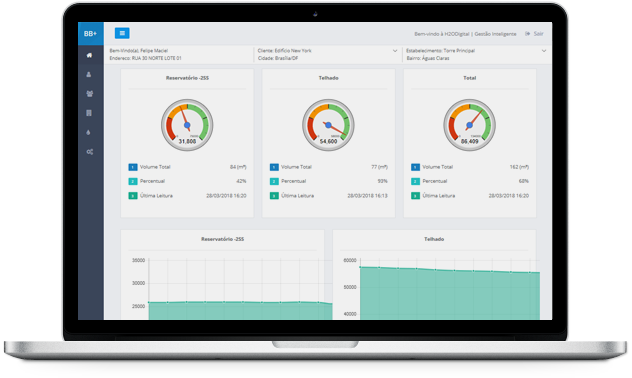632x378 pixels.
Task: Click the Bairro: Águas Claras text
Action: pos(428,58)
